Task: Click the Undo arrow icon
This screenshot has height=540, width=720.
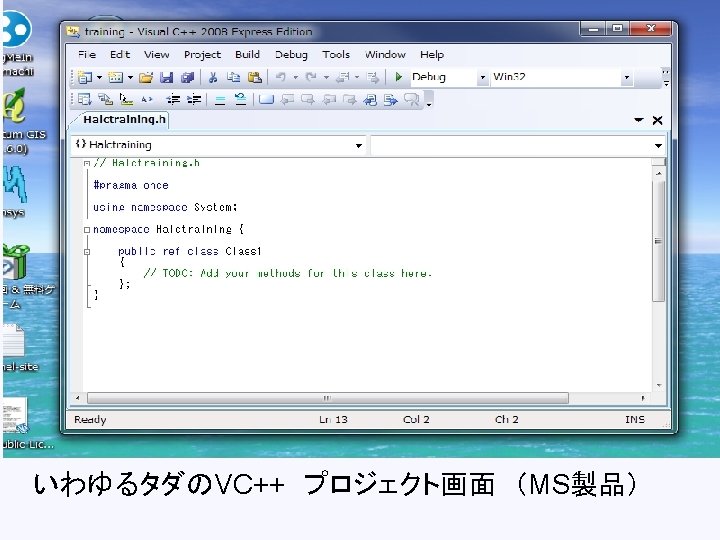Action: 281,77
